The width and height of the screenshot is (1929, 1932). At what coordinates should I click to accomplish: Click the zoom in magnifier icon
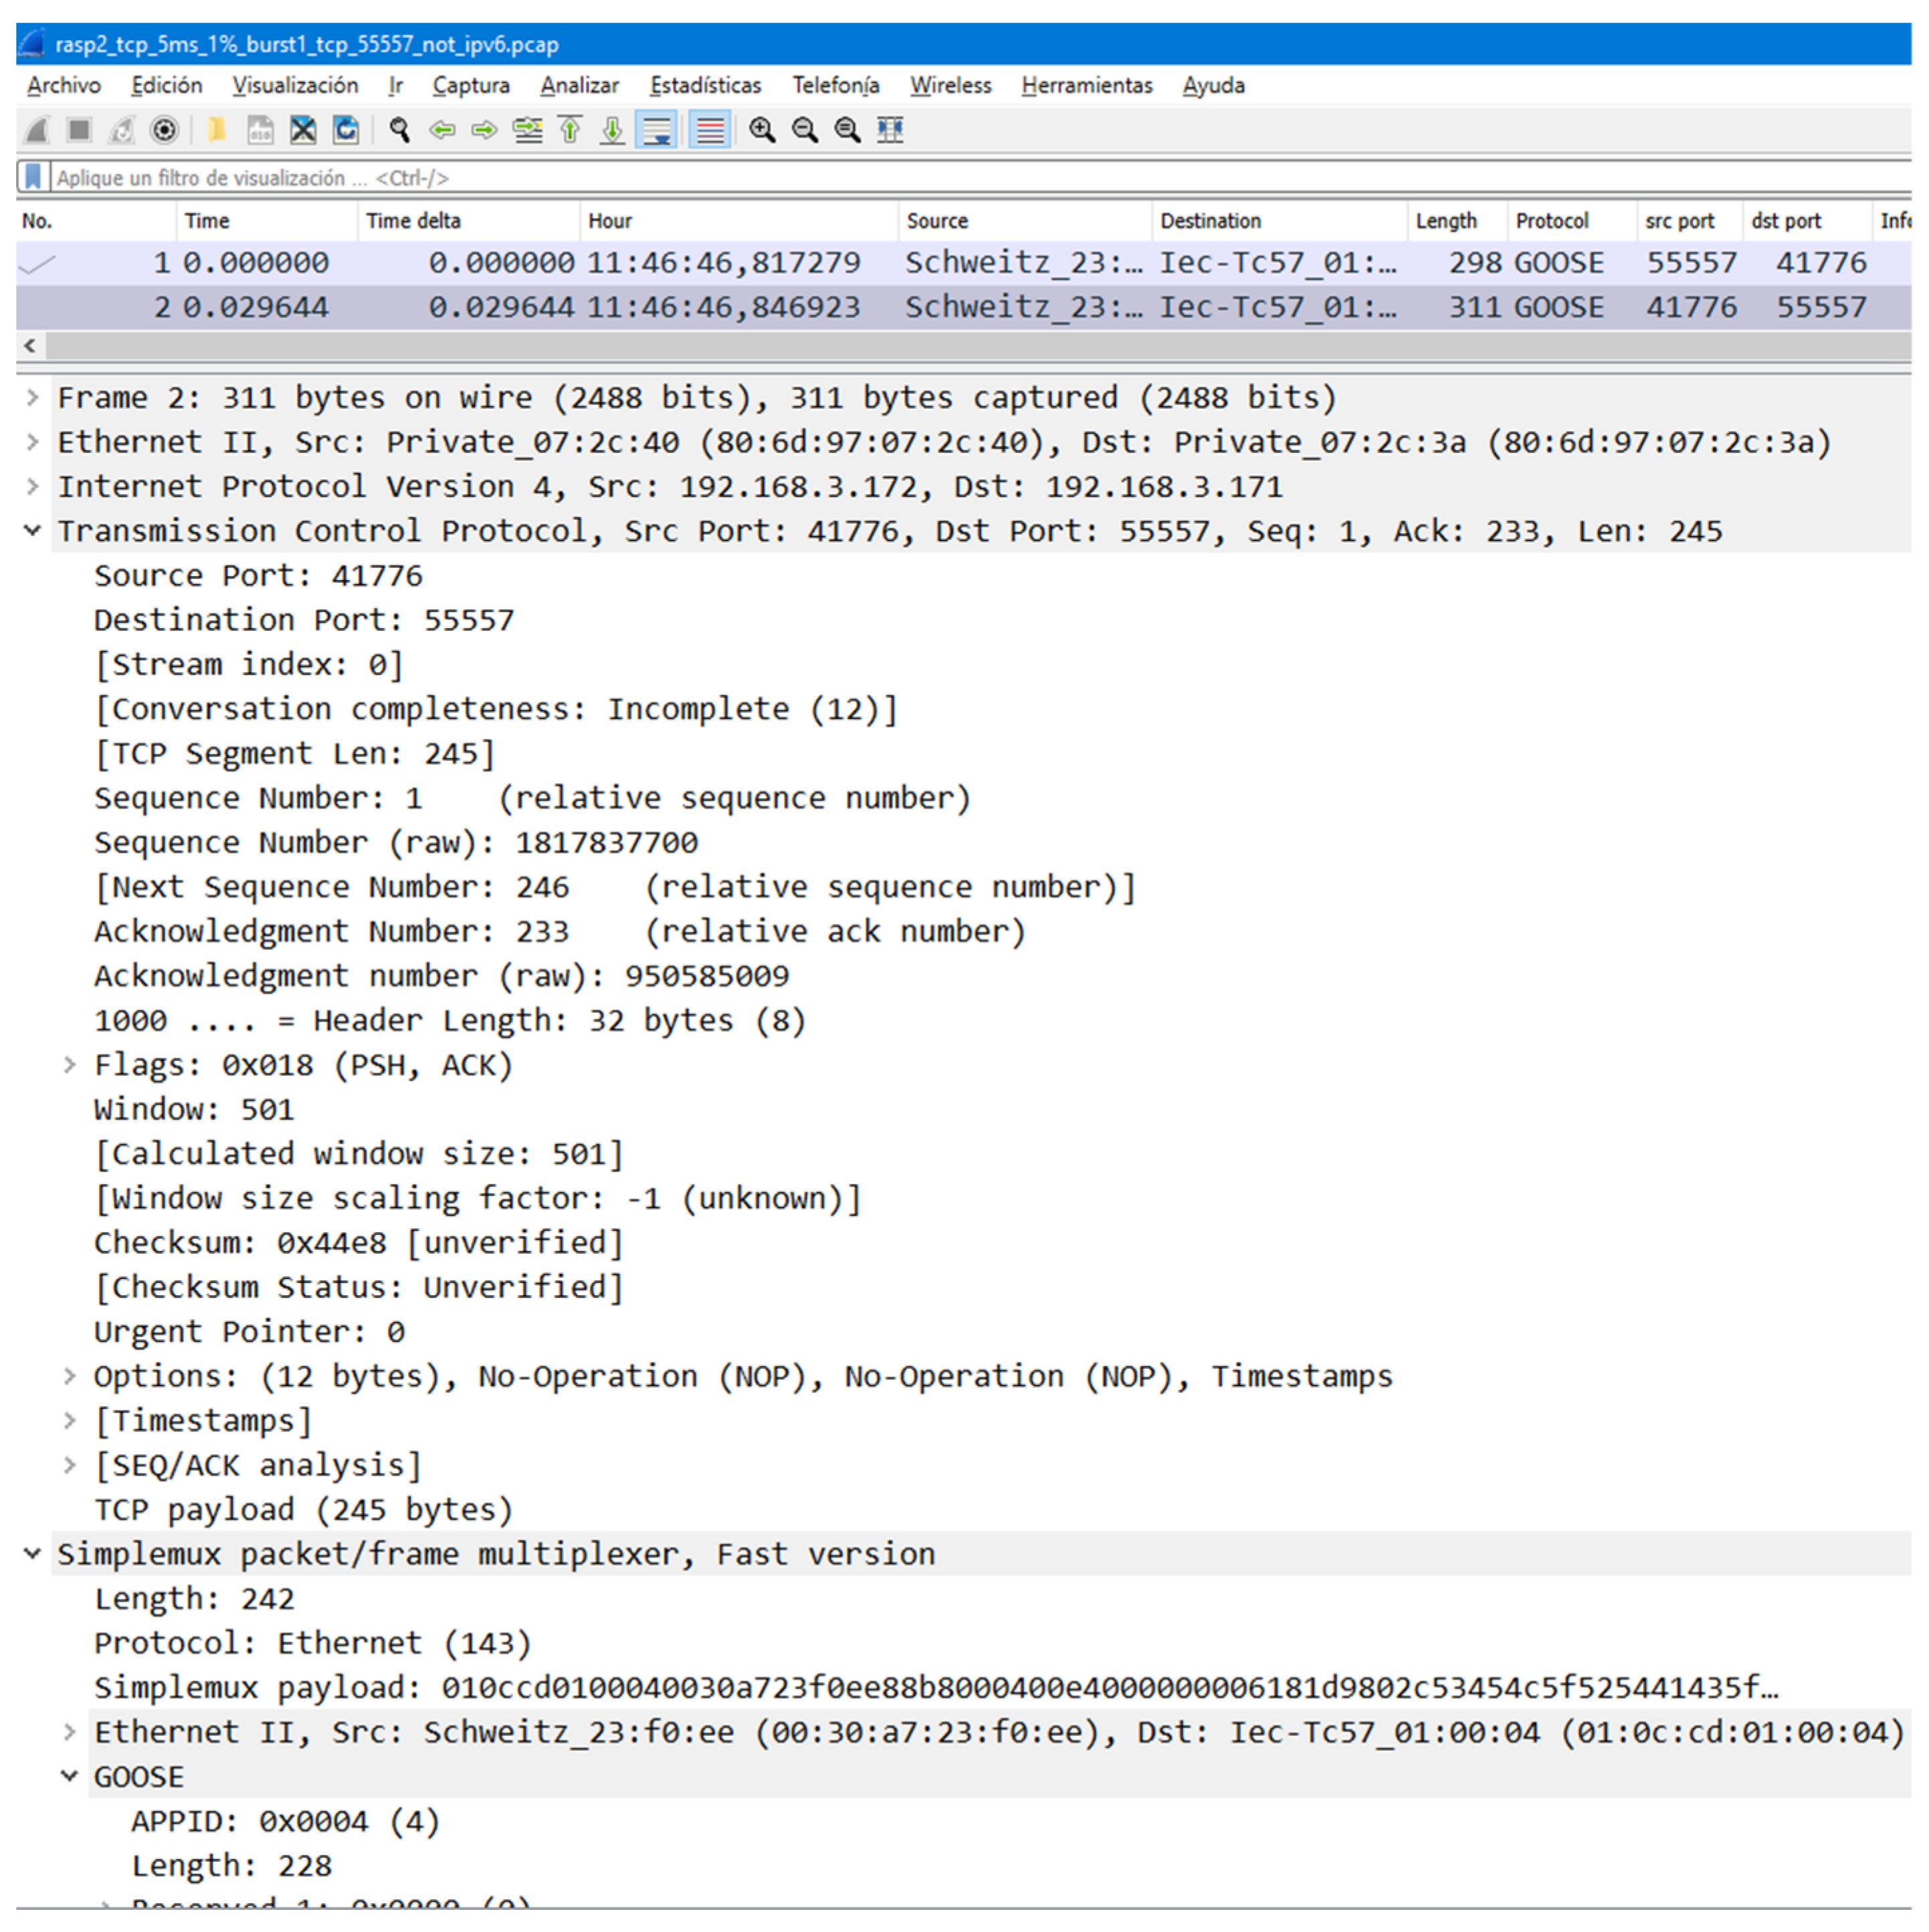tap(762, 130)
